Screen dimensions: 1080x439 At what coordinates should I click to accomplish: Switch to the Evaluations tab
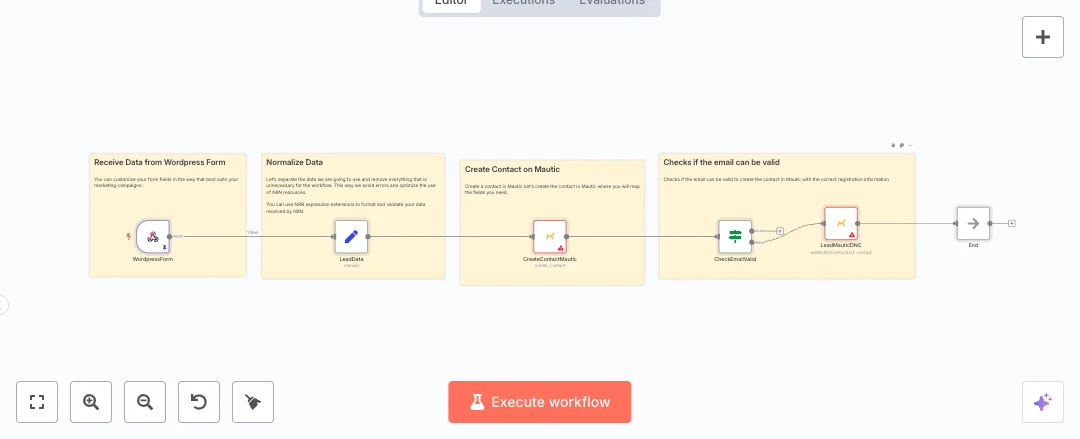(612, 3)
